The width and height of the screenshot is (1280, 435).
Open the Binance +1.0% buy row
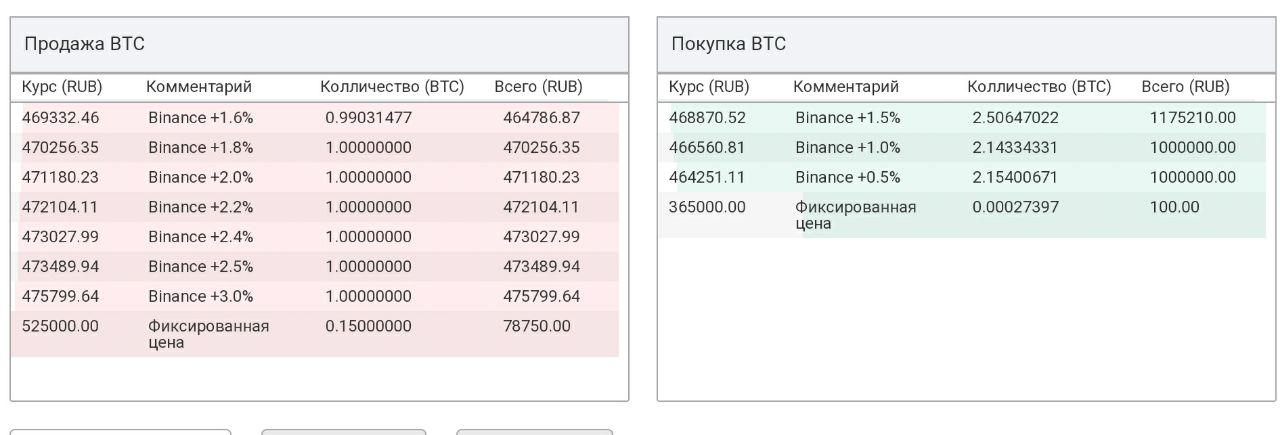(962, 148)
